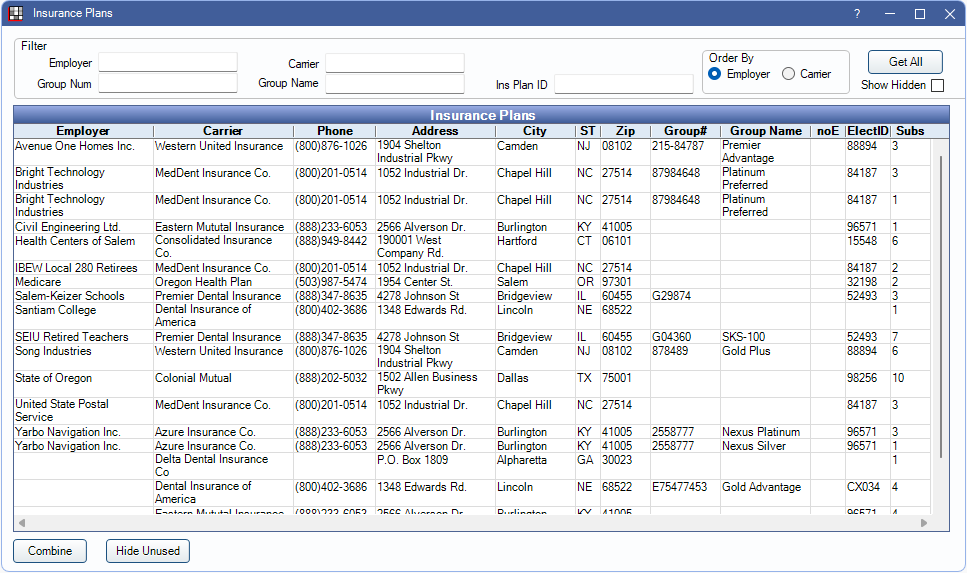Select IBEW Local 280 Retirees row
The image size is (967, 573).
coord(472,268)
